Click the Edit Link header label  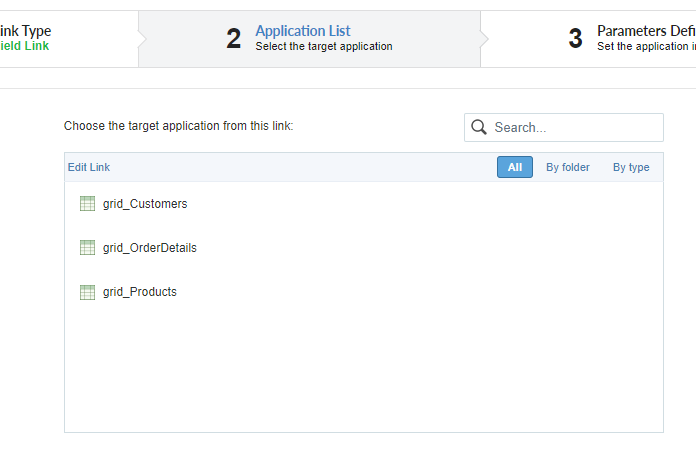click(89, 167)
